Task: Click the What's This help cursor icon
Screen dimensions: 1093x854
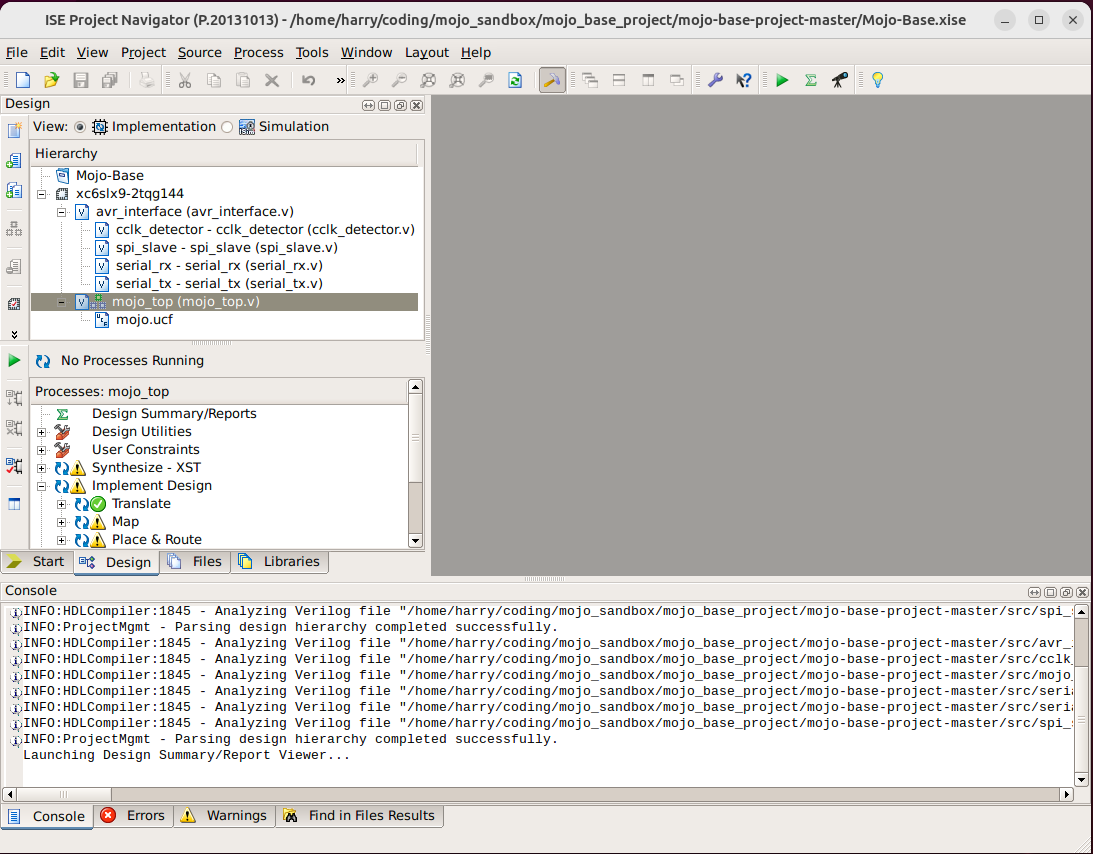Action: (744, 80)
